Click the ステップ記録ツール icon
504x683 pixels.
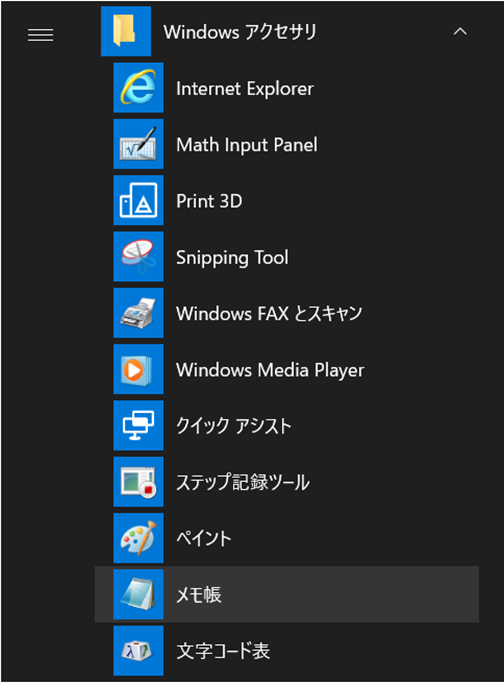coord(139,482)
